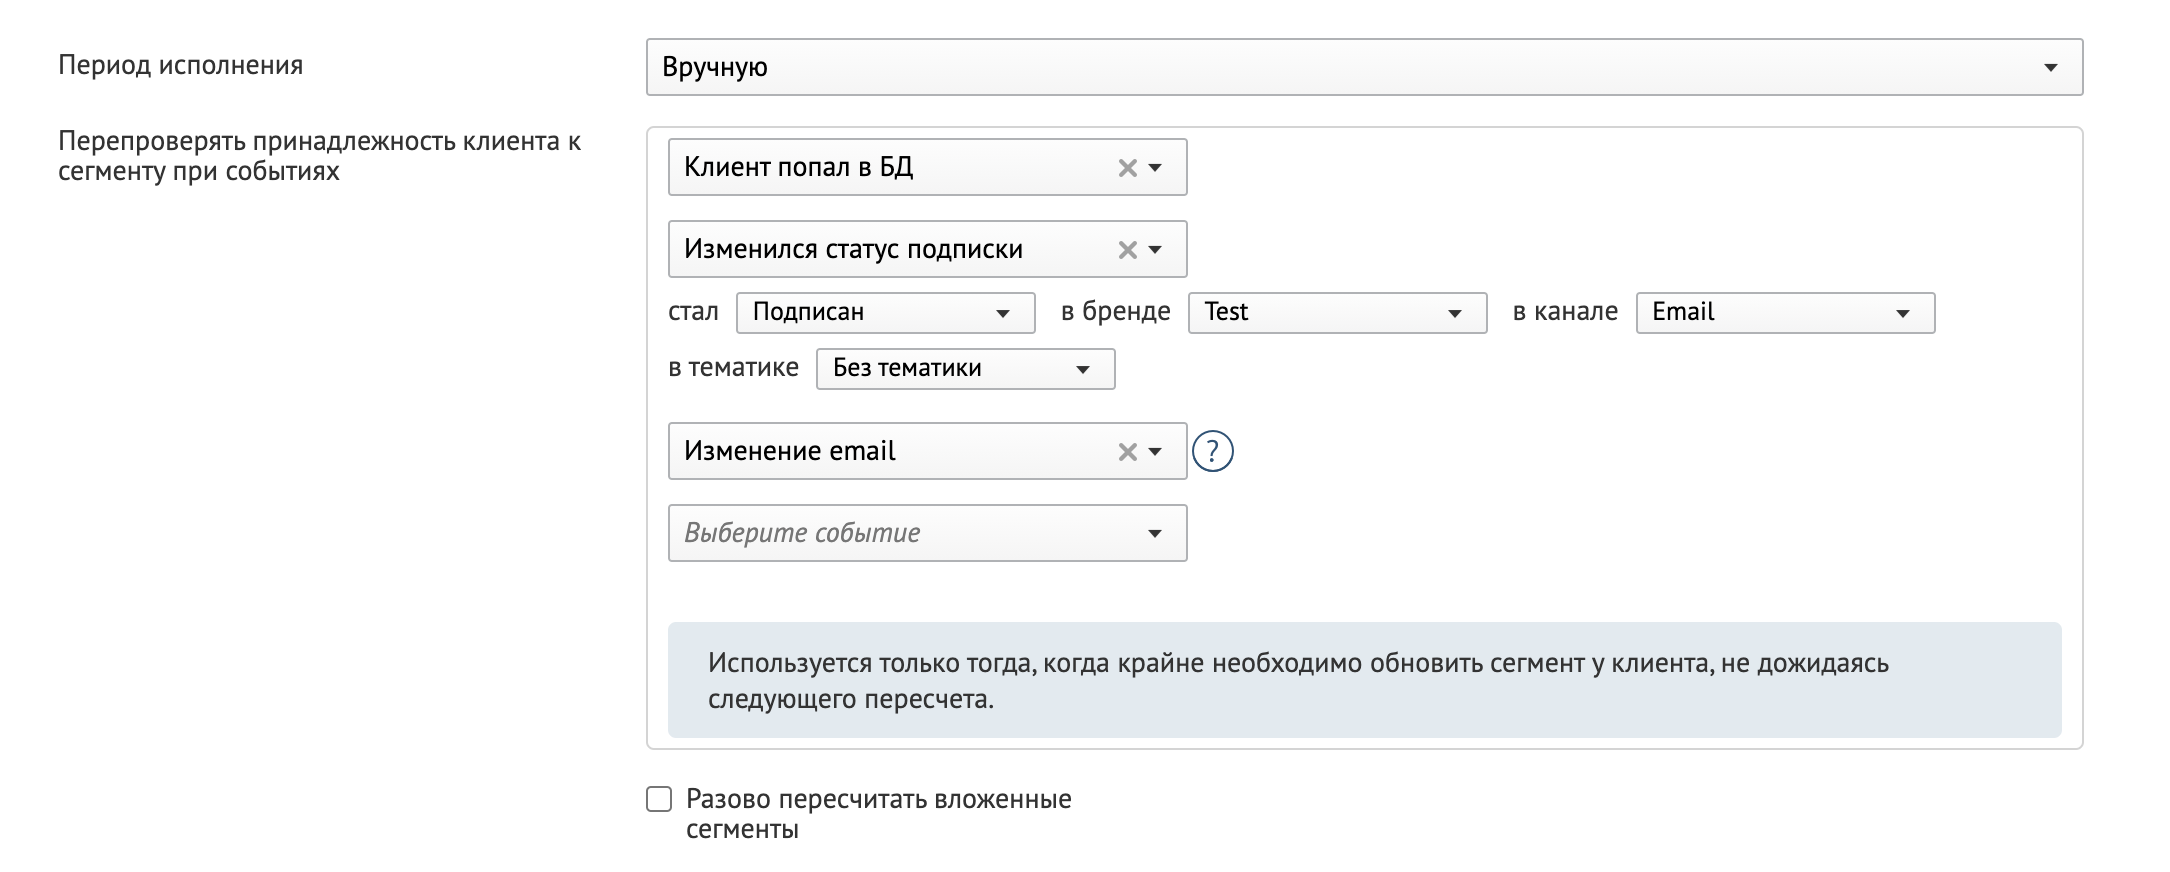The width and height of the screenshot is (2170, 872).
Task: Open the Email channel dropdown
Action: 1786,312
